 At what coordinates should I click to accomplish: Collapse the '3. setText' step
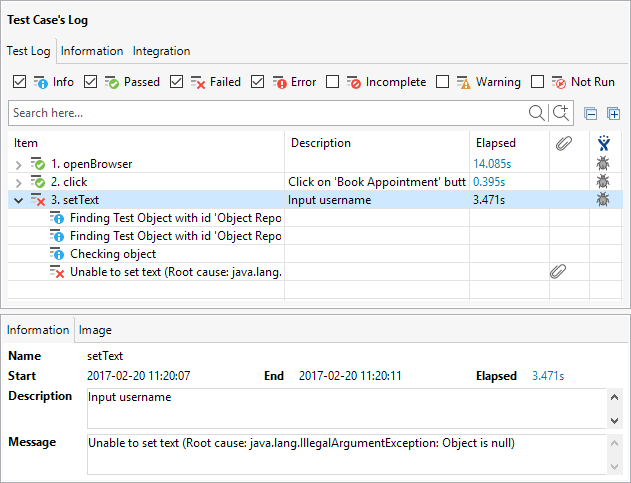19,200
